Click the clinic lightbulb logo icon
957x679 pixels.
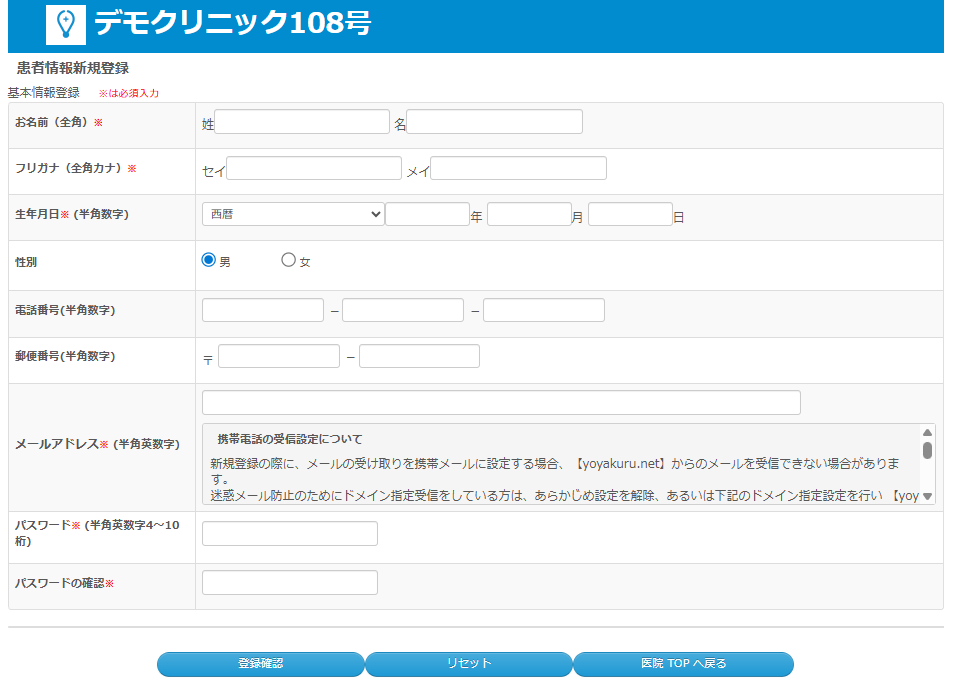tap(66, 24)
